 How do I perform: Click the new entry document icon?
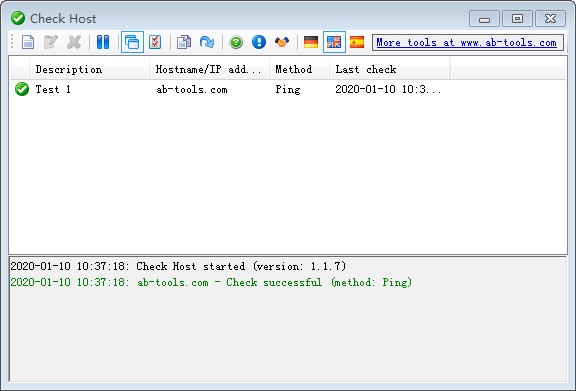click(x=28, y=42)
